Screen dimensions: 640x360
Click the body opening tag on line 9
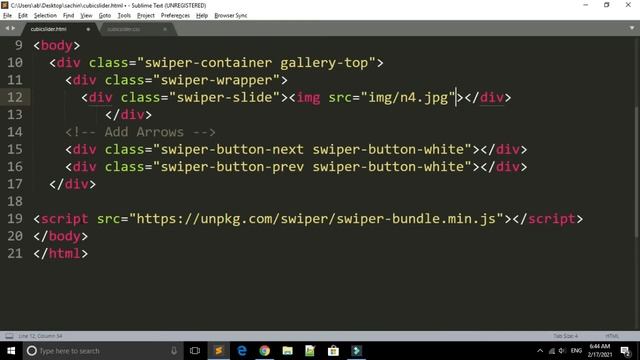[57, 45]
